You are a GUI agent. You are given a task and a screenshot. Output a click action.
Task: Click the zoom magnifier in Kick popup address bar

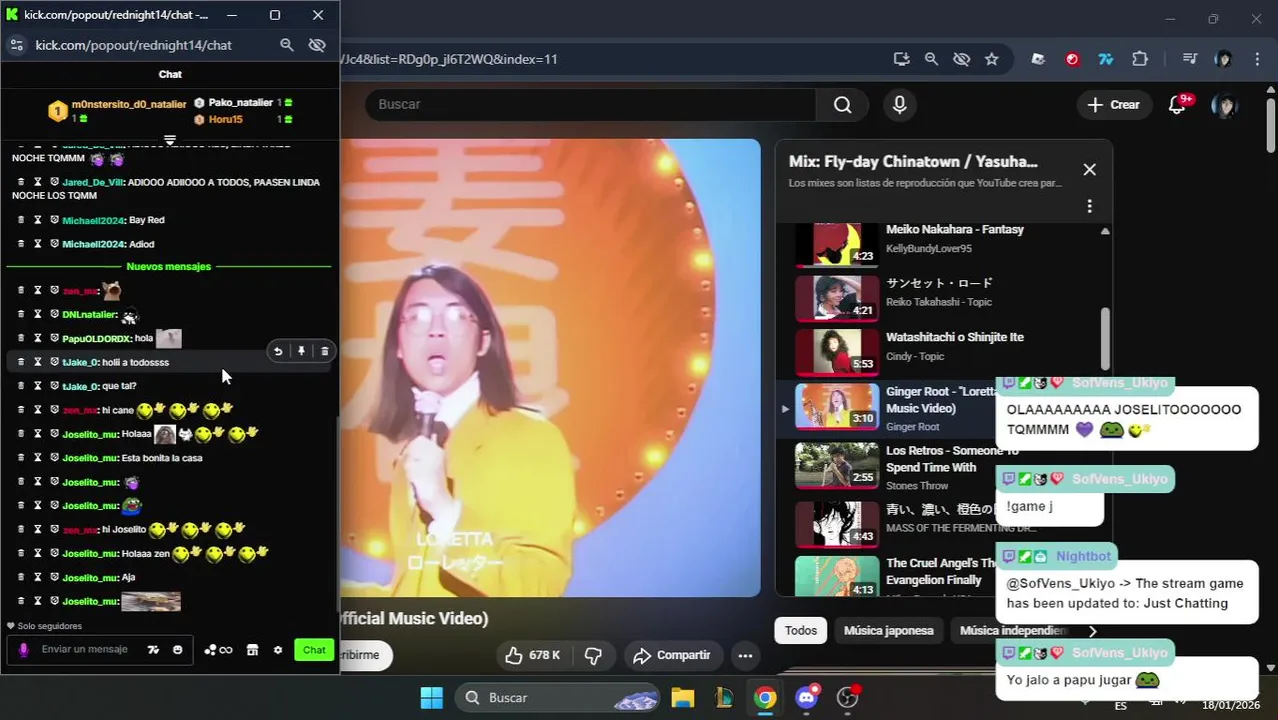287,45
